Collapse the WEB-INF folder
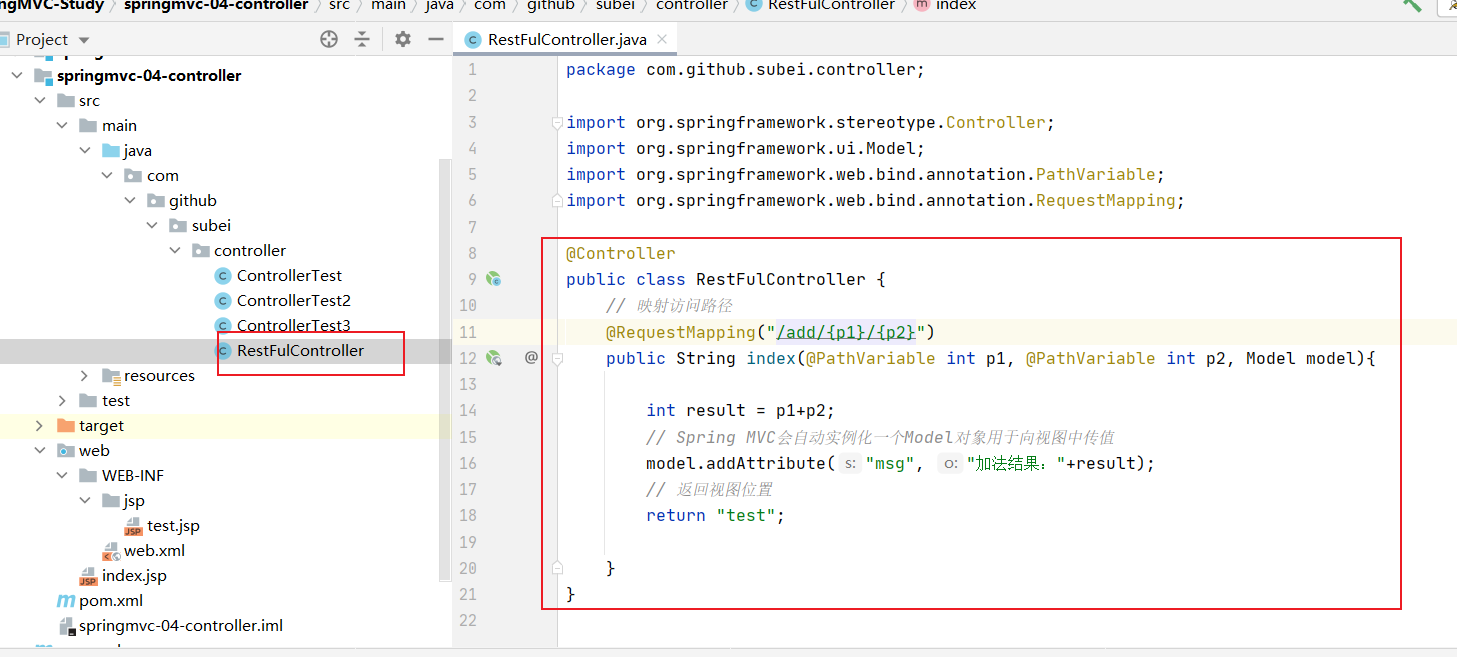The height and width of the screenshot is (657, 1457). (x=62, y=476)
